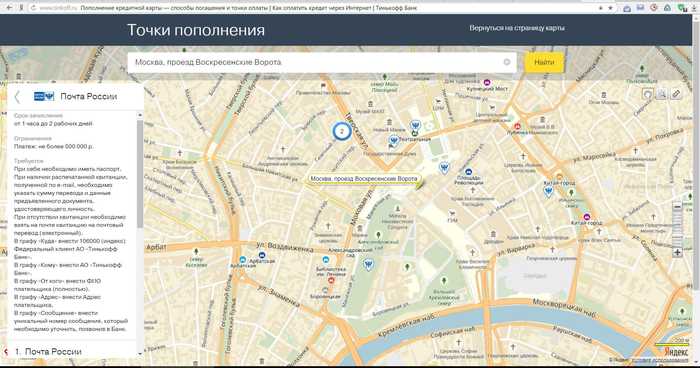Click the browser address bar page title

click(x=249, y=8)
